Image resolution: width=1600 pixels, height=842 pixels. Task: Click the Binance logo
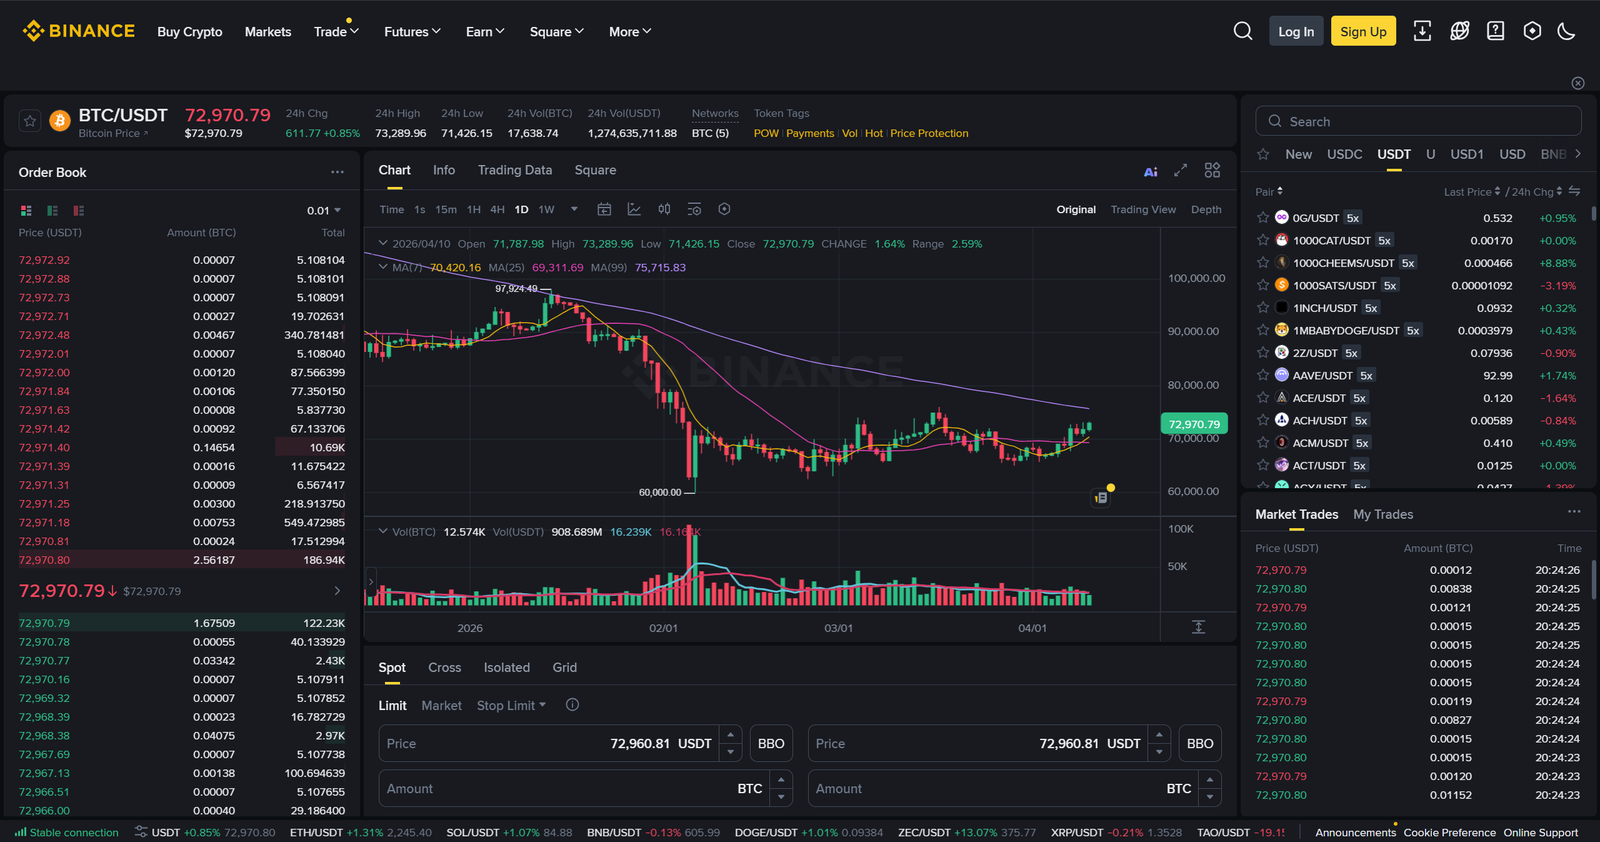pyautogui.click(x=78, y=31)
